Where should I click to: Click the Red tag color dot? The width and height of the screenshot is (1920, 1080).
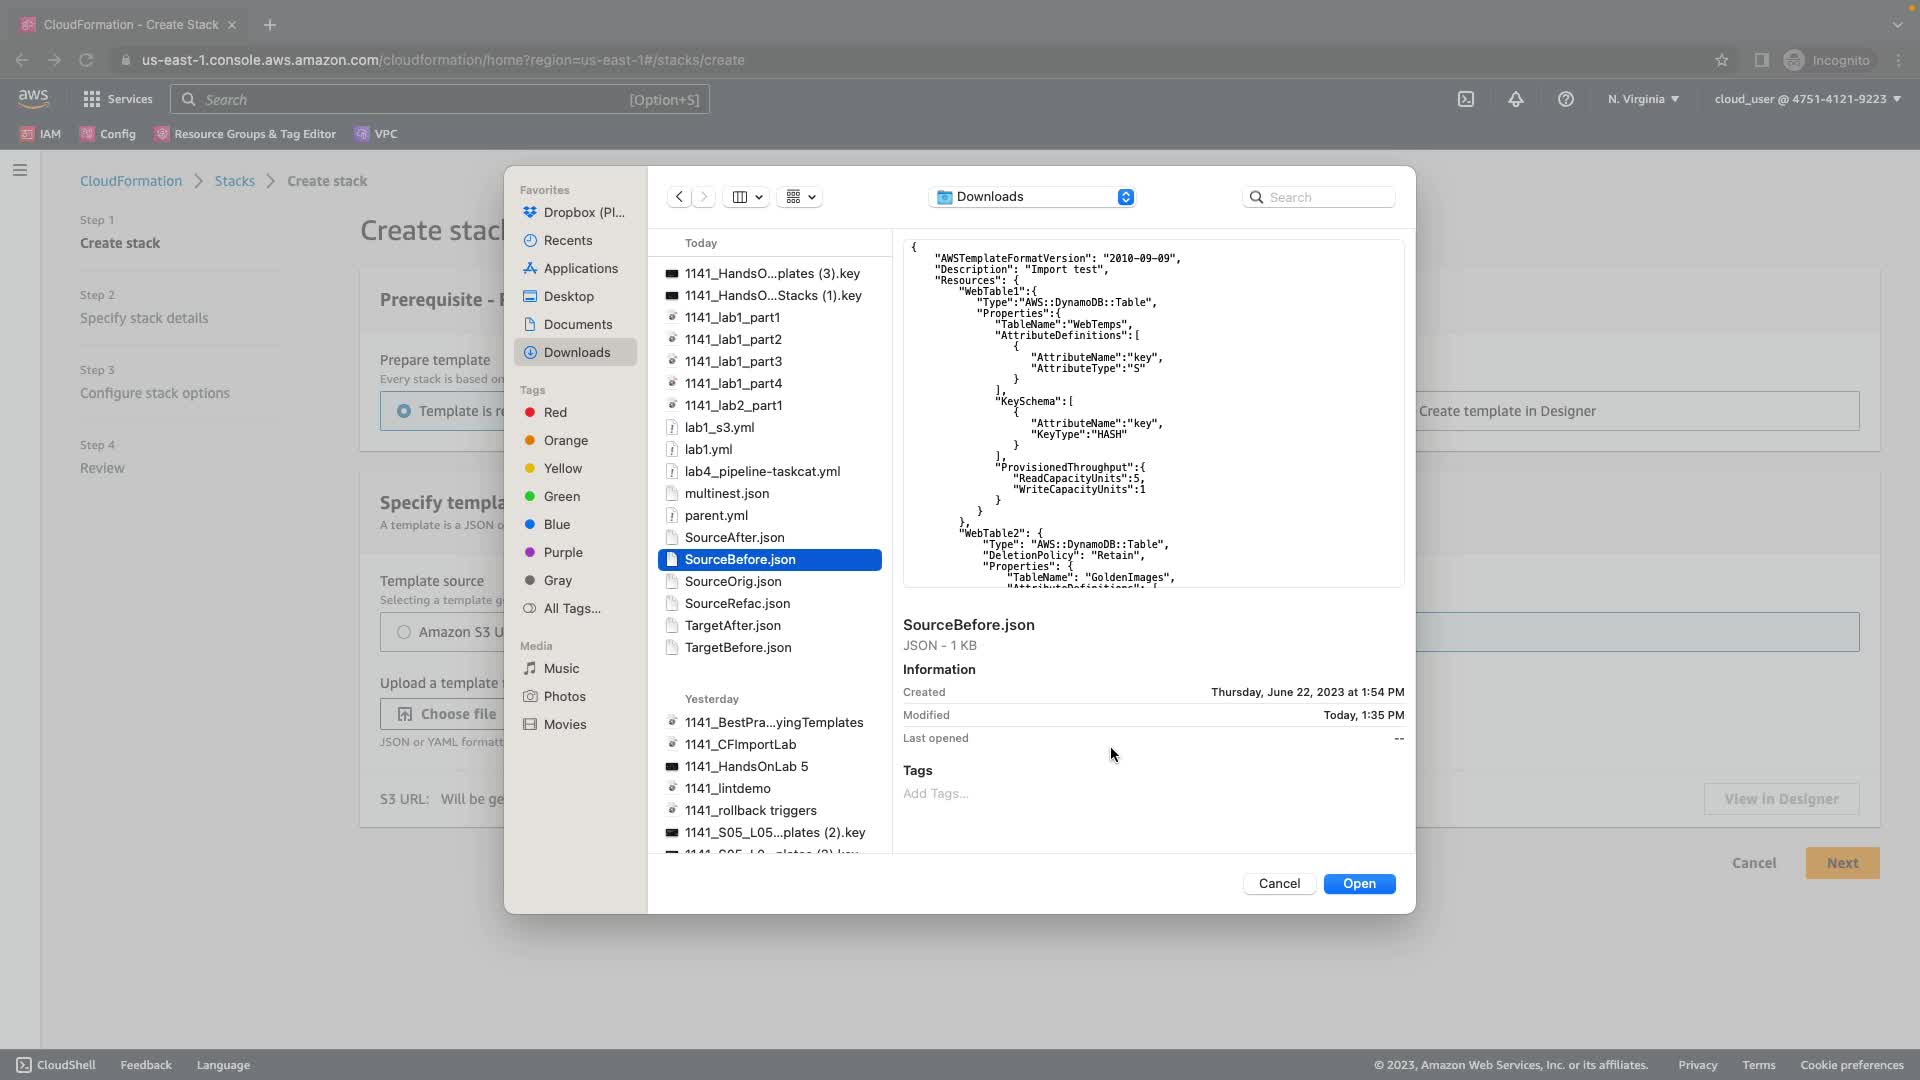530,412
